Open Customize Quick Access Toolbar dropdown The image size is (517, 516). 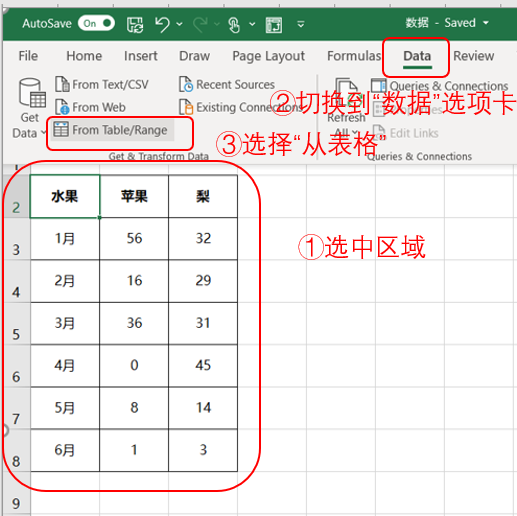tap(301, 24)
